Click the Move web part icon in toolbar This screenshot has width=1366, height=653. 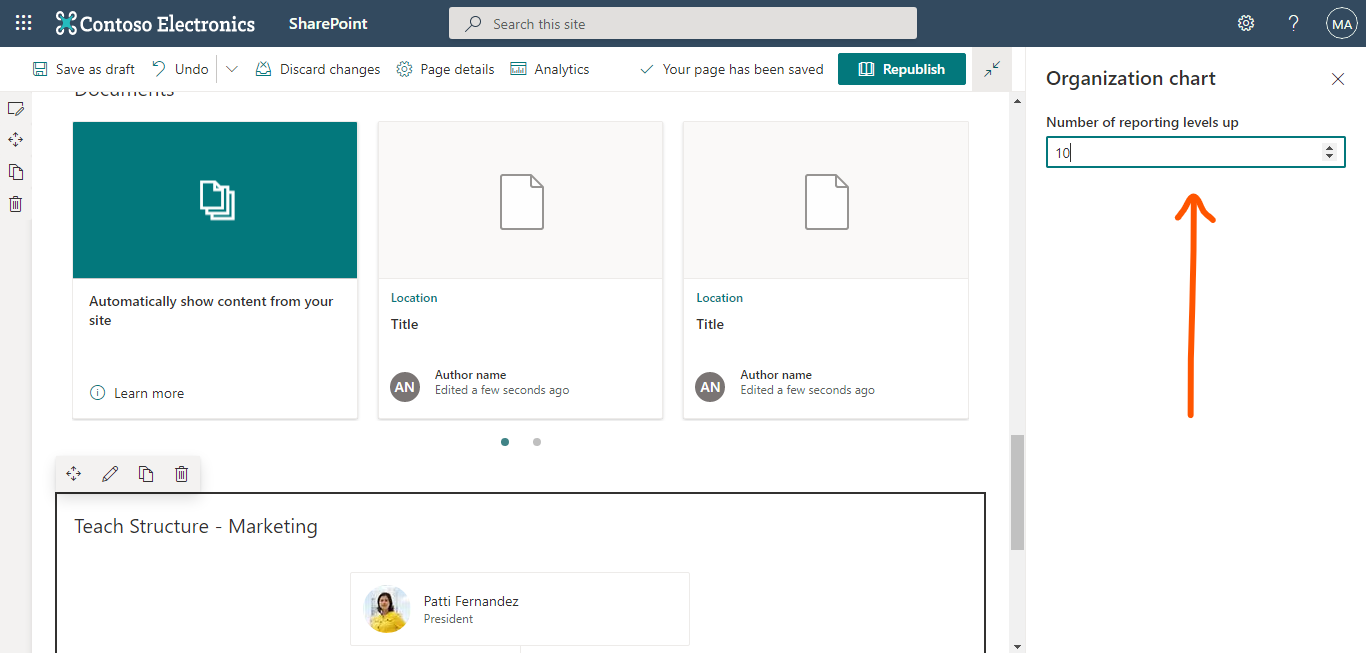[73, 473]
